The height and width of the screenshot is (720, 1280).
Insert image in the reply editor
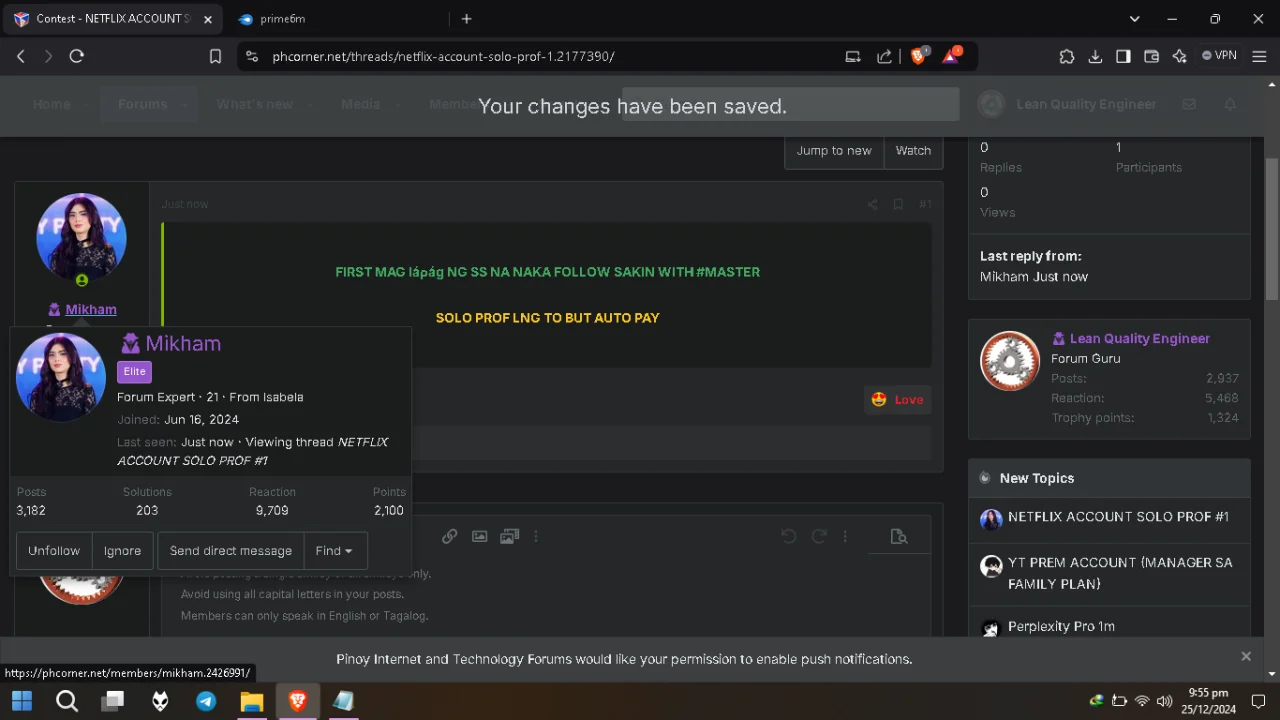480,537
